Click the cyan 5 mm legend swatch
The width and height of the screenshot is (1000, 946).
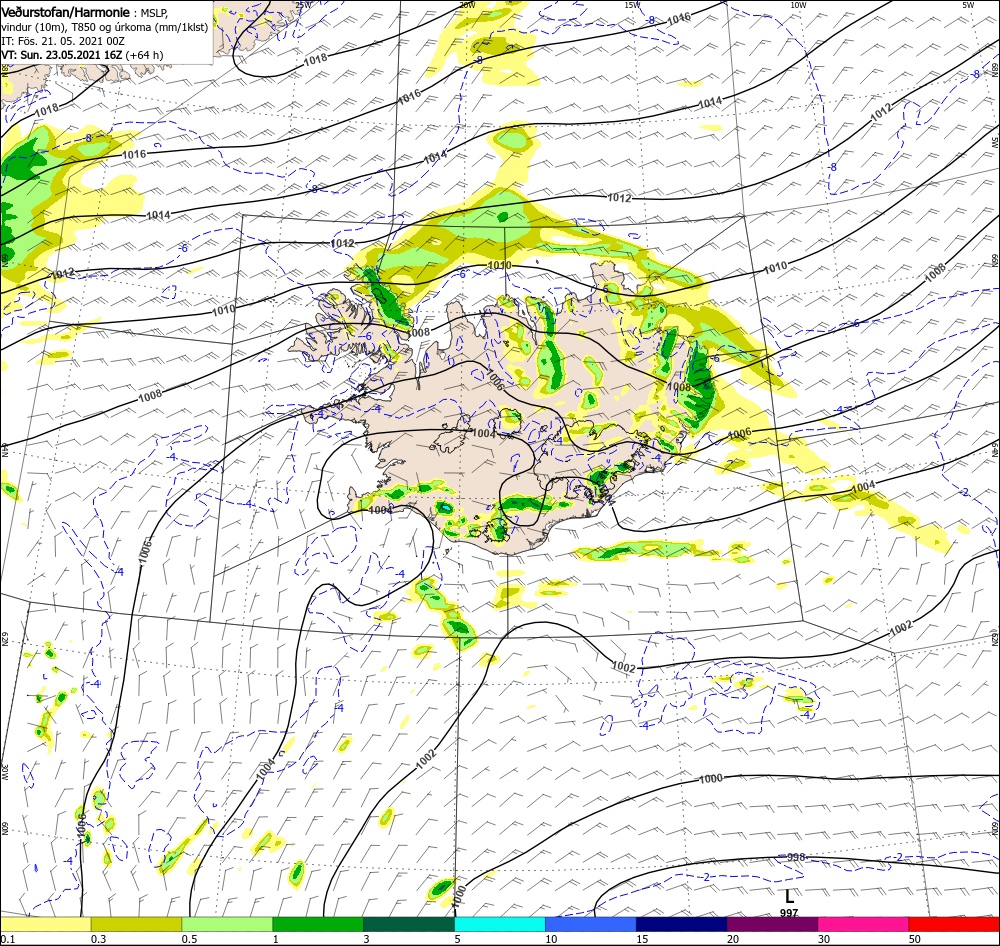500,925
